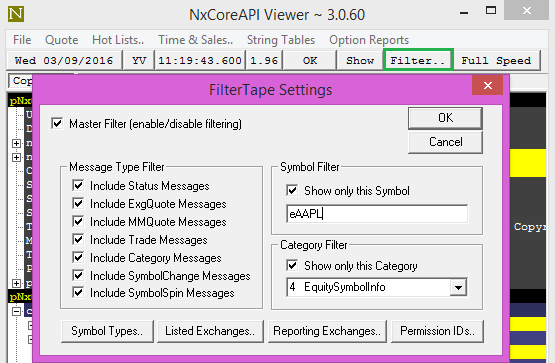
Task: Maximize the NxCoreAPI Viewer window
Action: point(491,10)
